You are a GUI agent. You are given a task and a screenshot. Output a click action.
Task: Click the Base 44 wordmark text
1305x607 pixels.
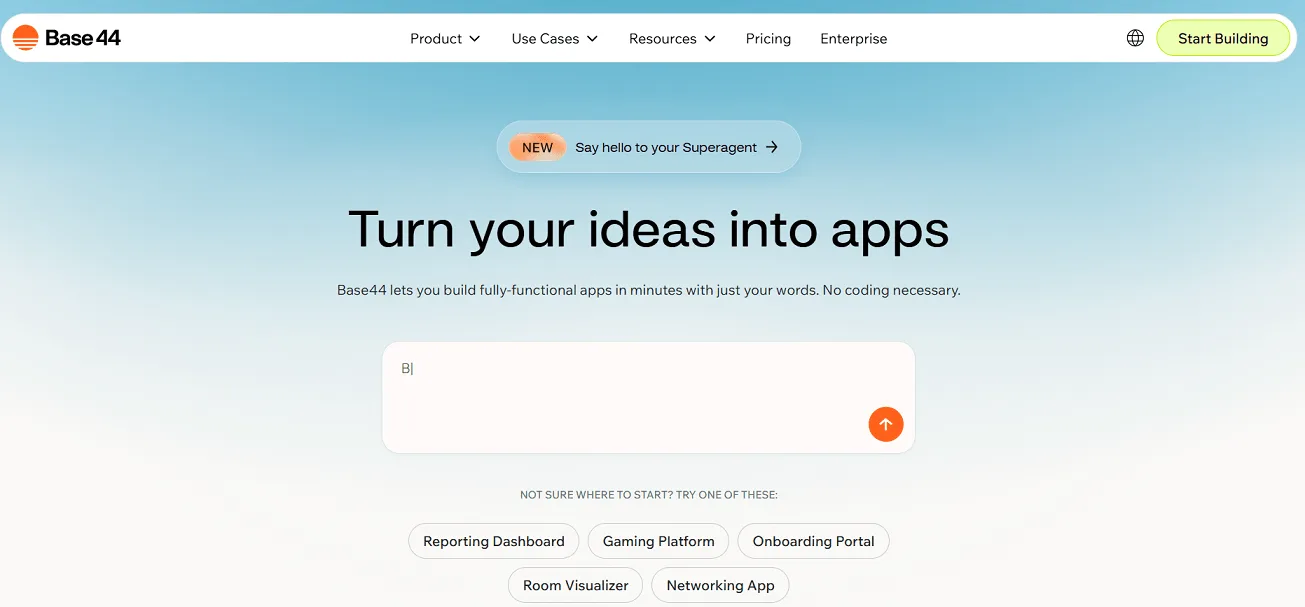pyautogui.click(x=83, y=38)
